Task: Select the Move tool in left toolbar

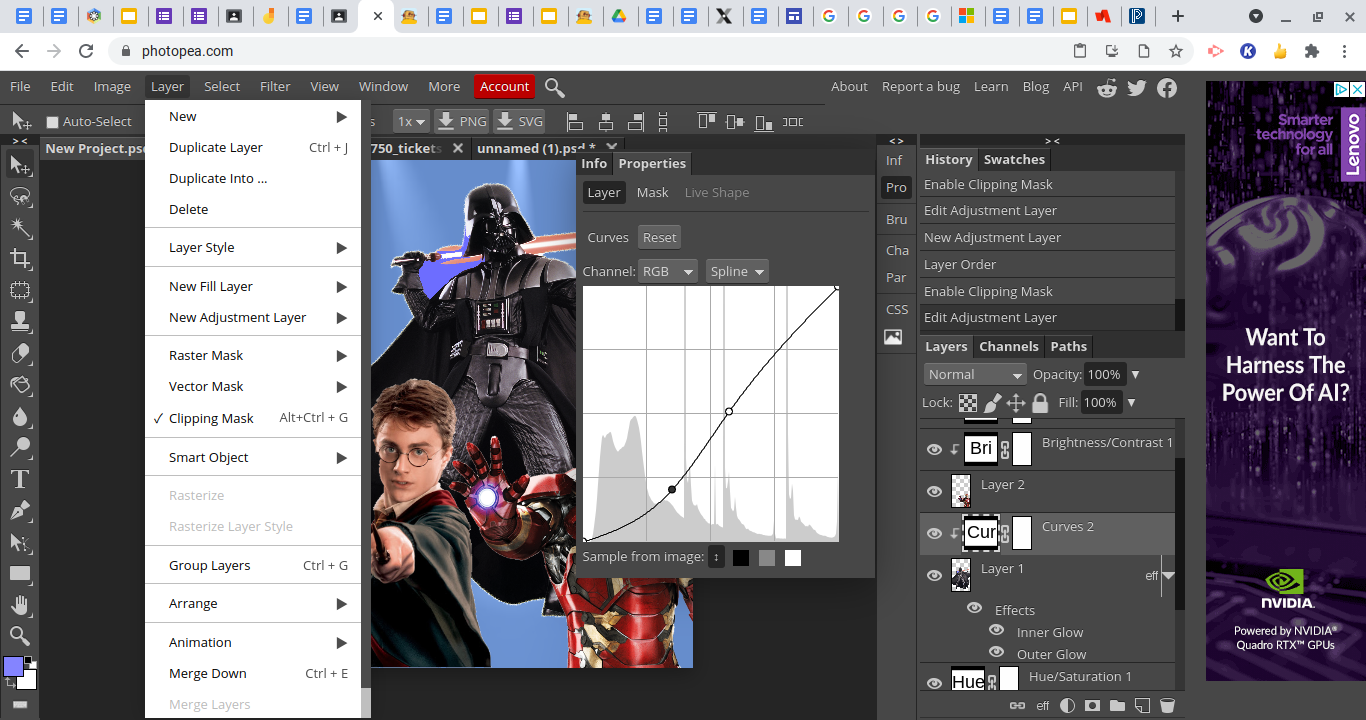Action: pyautogui.click(x=20, y=165)
